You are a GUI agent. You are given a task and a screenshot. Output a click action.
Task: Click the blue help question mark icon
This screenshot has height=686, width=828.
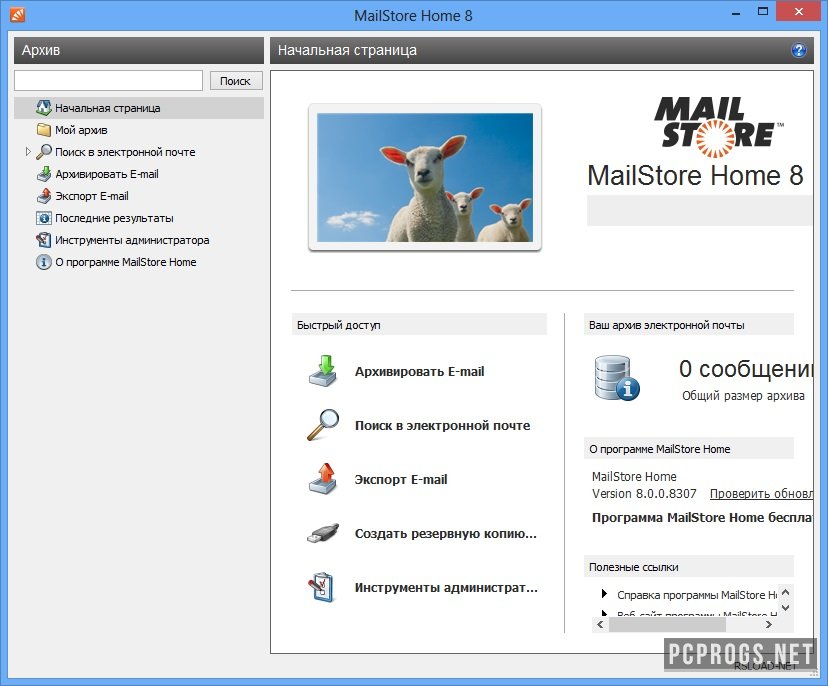(799, 50)
